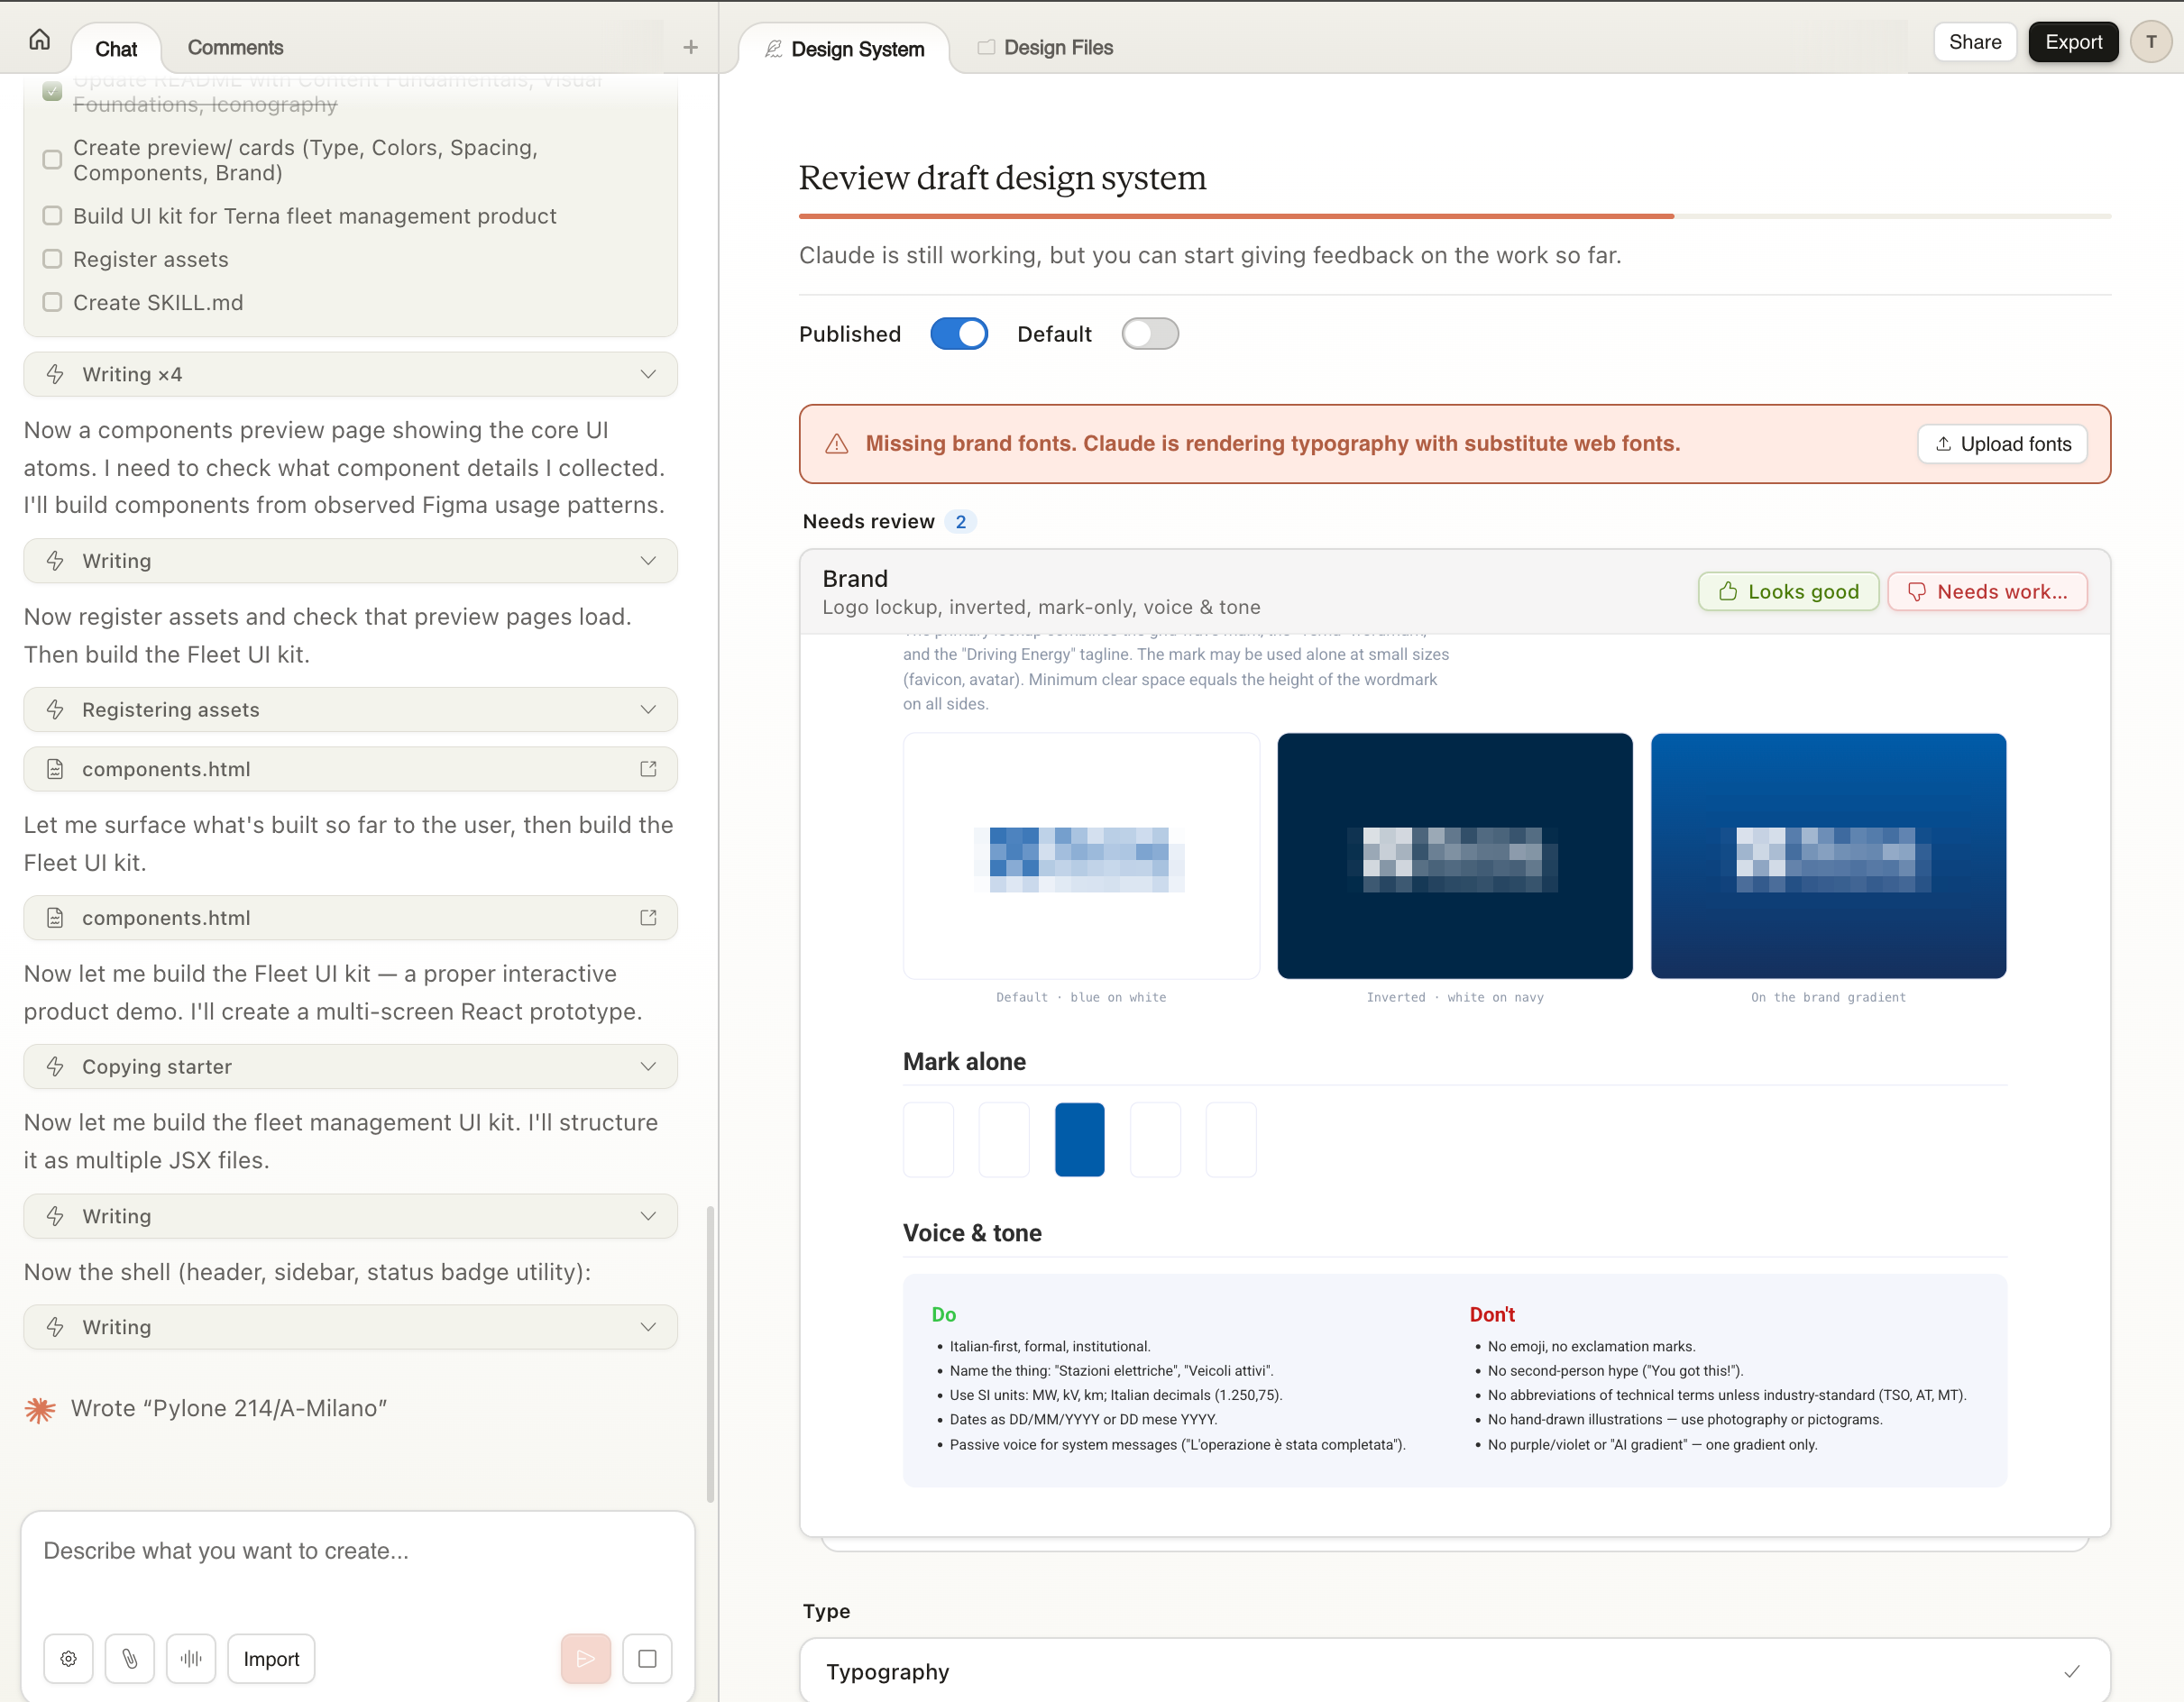Screen dimensions: 2184x1702
Task: Click the review progress bar
Action: click(x=1454, y=216)
